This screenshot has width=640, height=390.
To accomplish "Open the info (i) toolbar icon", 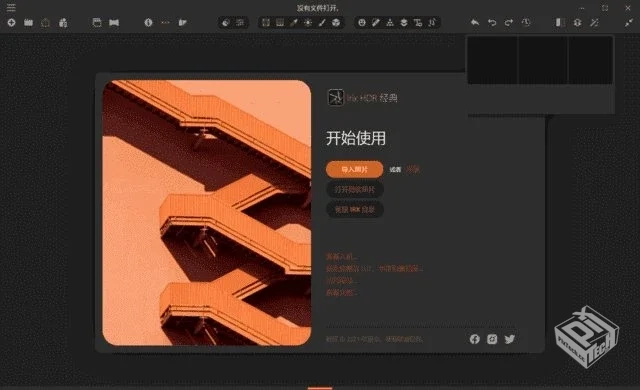I will pos(148,22).
